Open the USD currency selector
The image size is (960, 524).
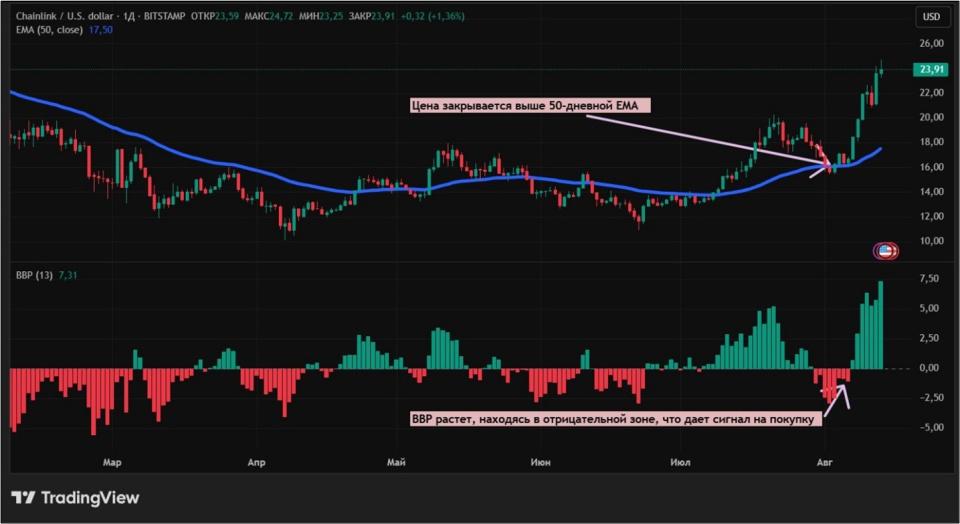tap(931, 17)
